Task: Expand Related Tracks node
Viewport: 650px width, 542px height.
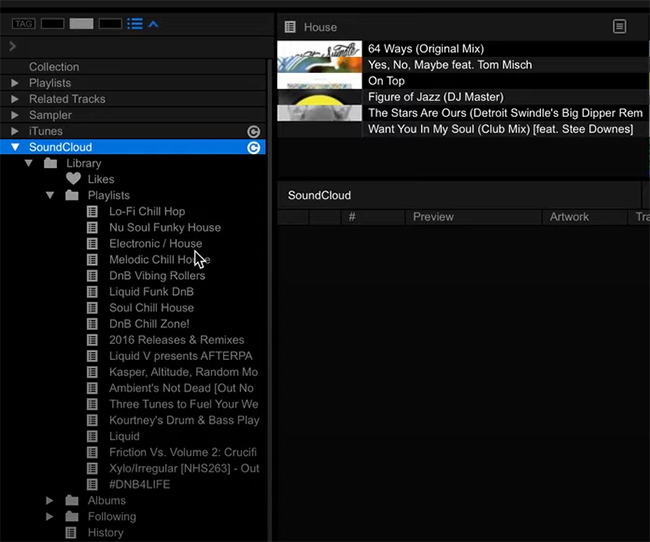Action: coord(15,99)
